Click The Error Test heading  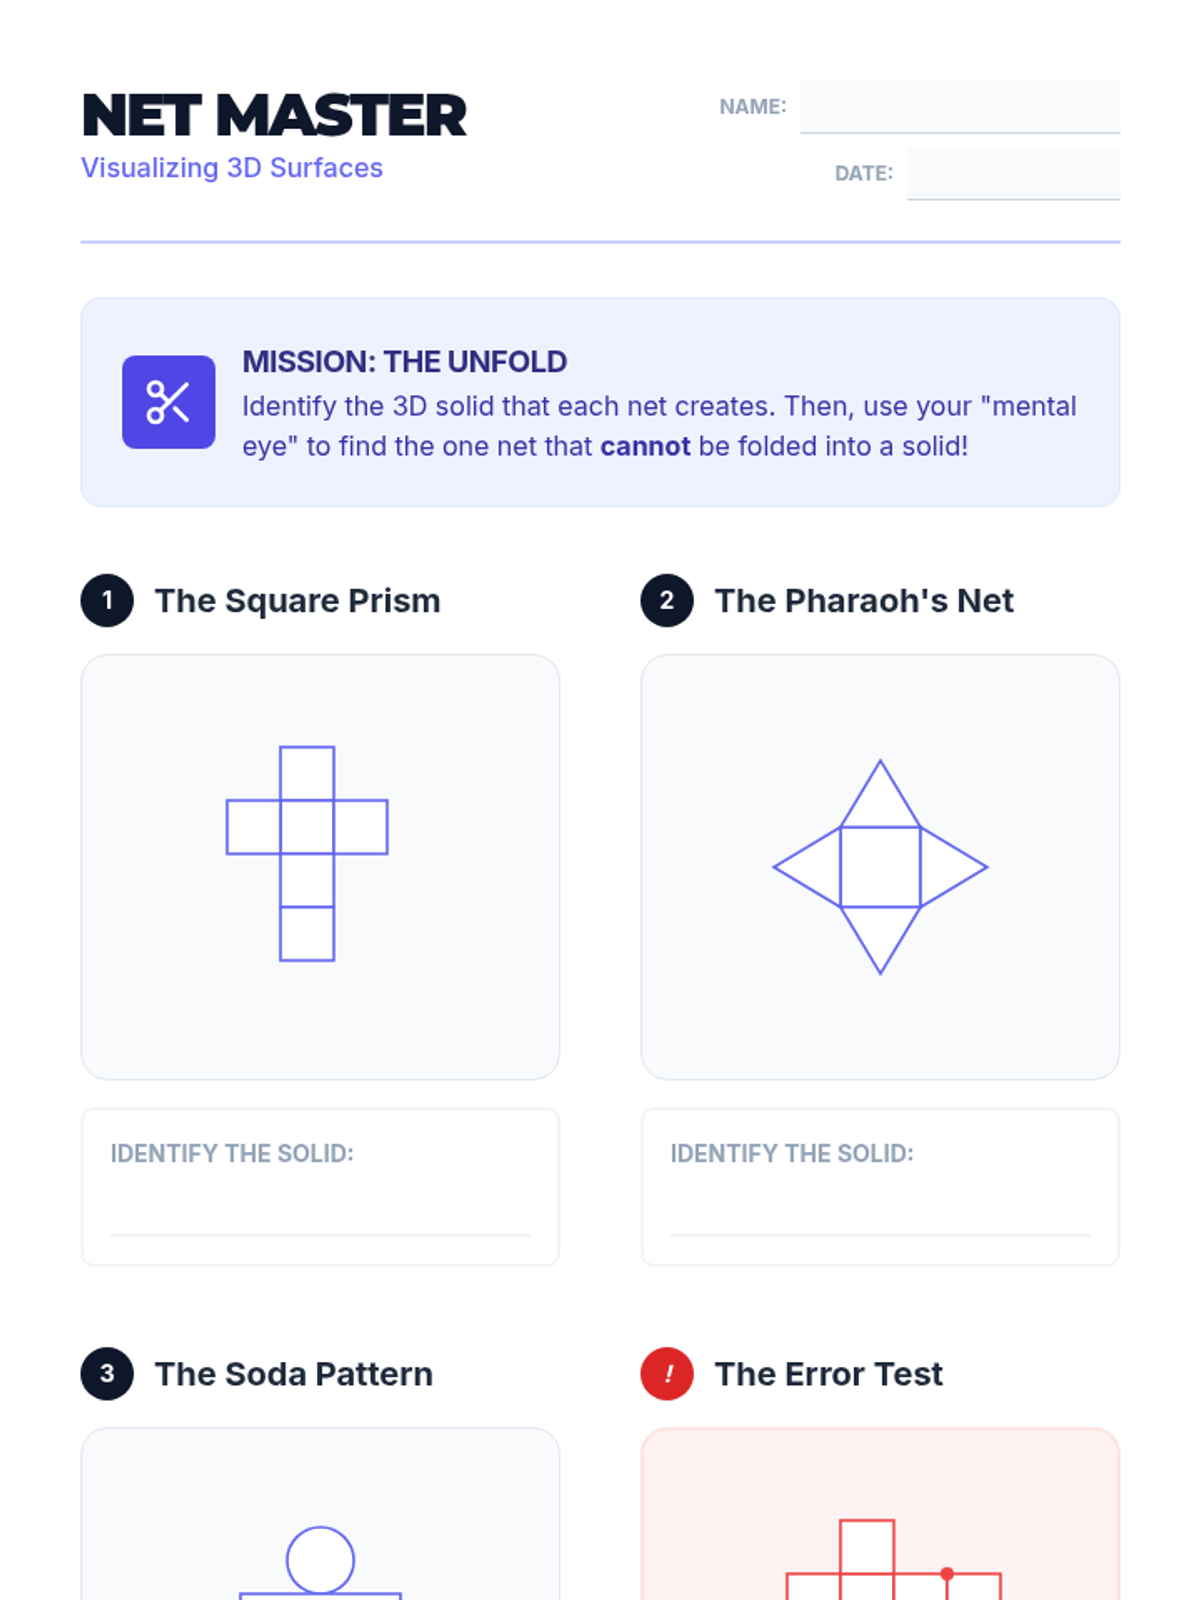(x=828, y=1374)
